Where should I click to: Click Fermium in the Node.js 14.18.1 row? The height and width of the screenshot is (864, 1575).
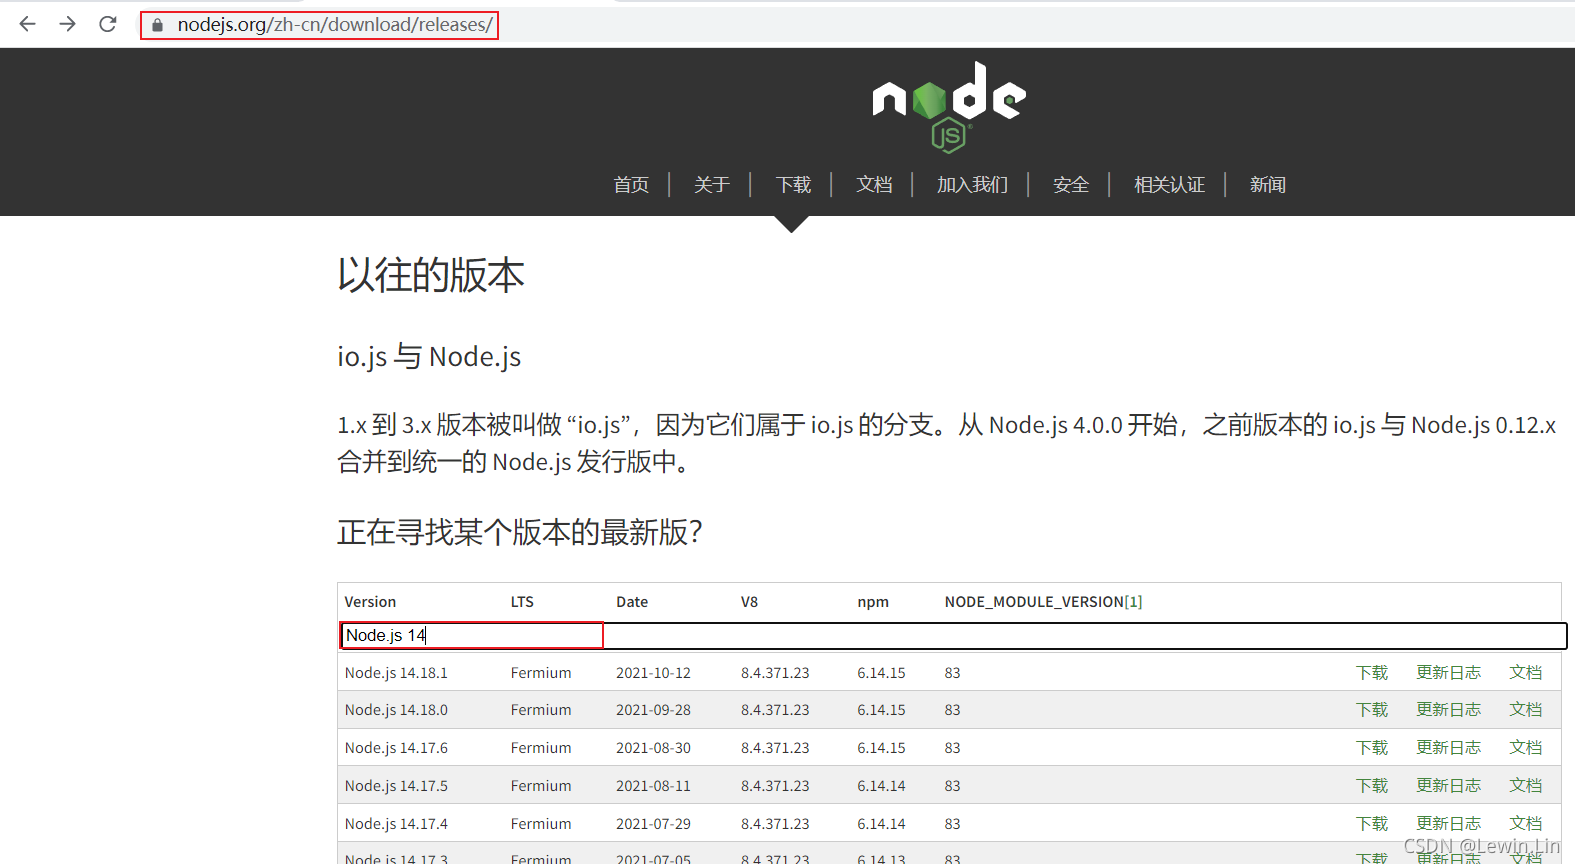tap(541, 673)
